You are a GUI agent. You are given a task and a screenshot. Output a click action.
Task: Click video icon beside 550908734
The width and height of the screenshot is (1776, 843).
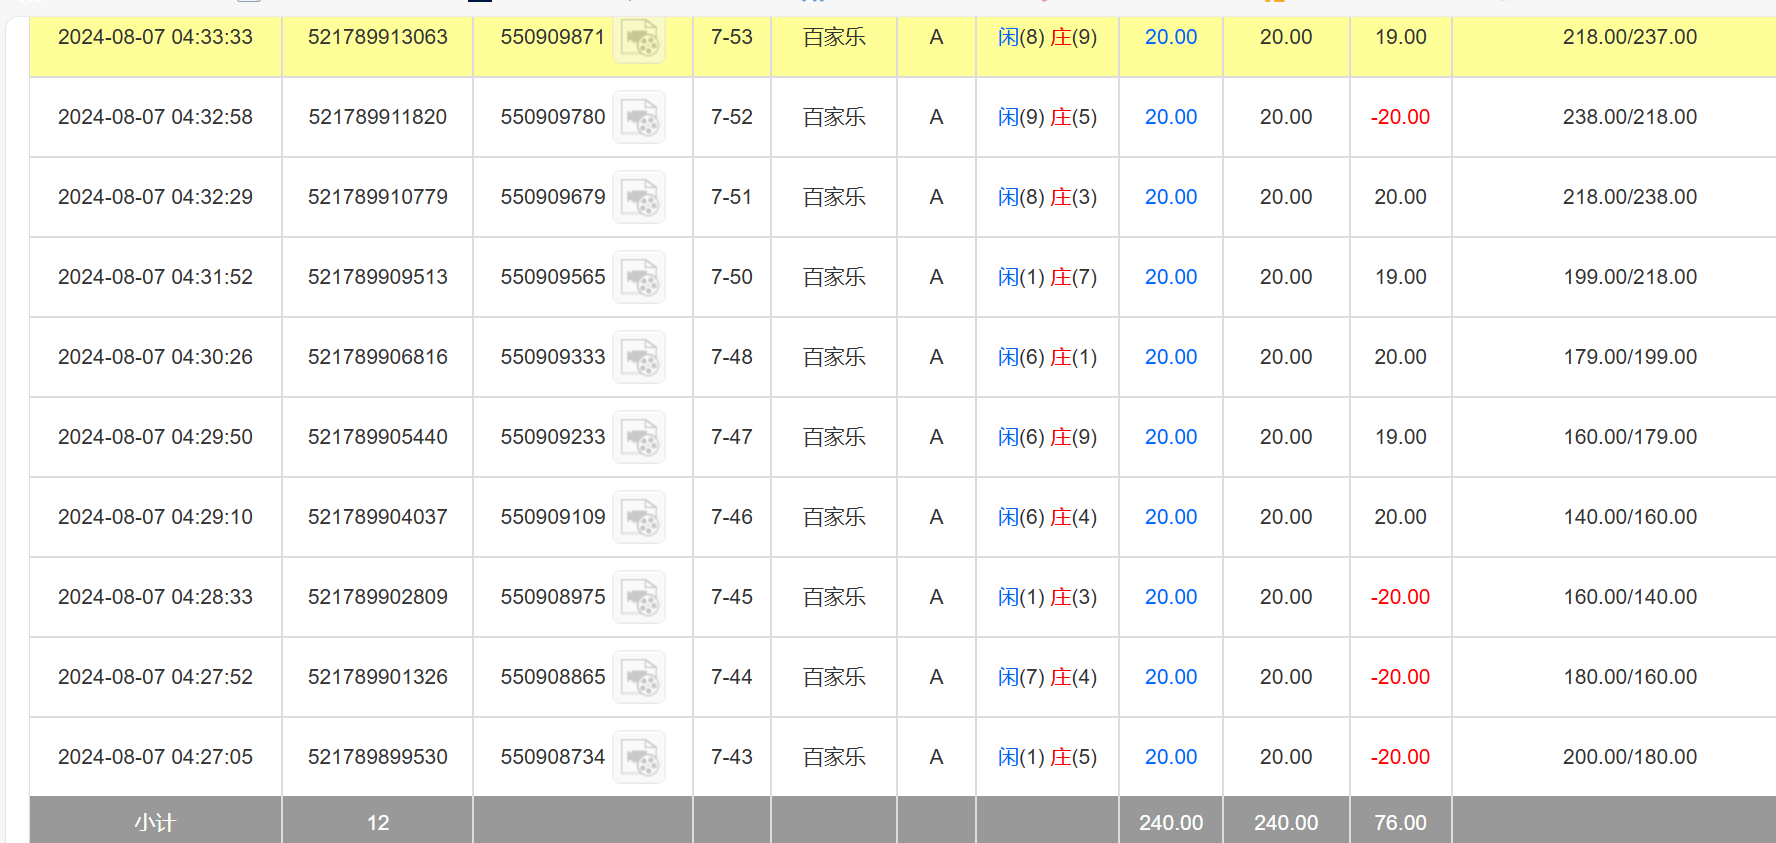(x=639, y=758)
